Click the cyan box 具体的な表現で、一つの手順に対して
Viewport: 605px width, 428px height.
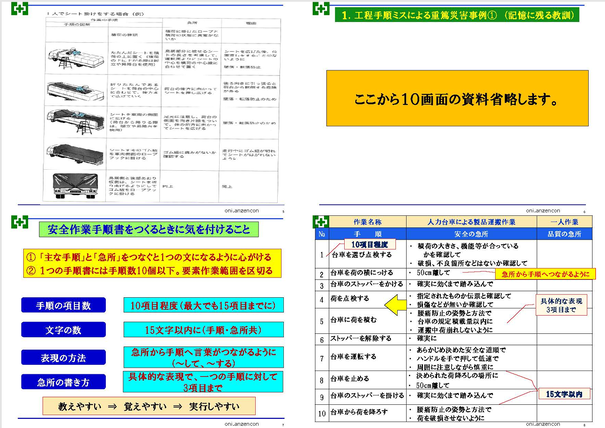click(x=203, y=382)
